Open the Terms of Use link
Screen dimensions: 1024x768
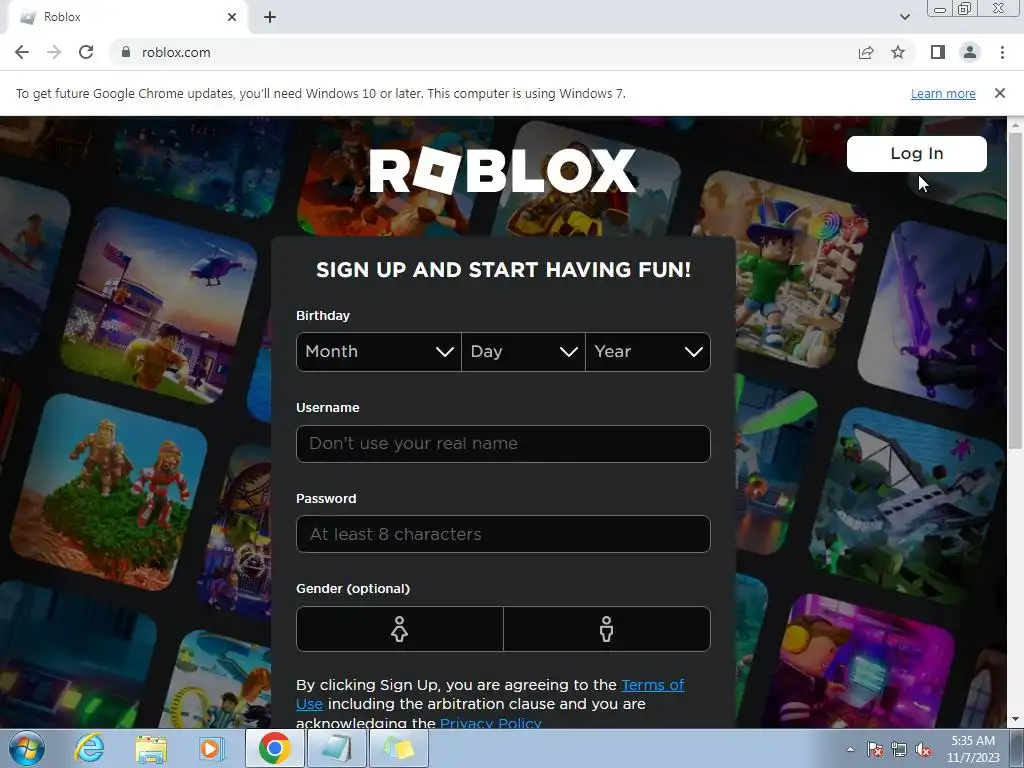pyautogui.click(x=652, y=684)
